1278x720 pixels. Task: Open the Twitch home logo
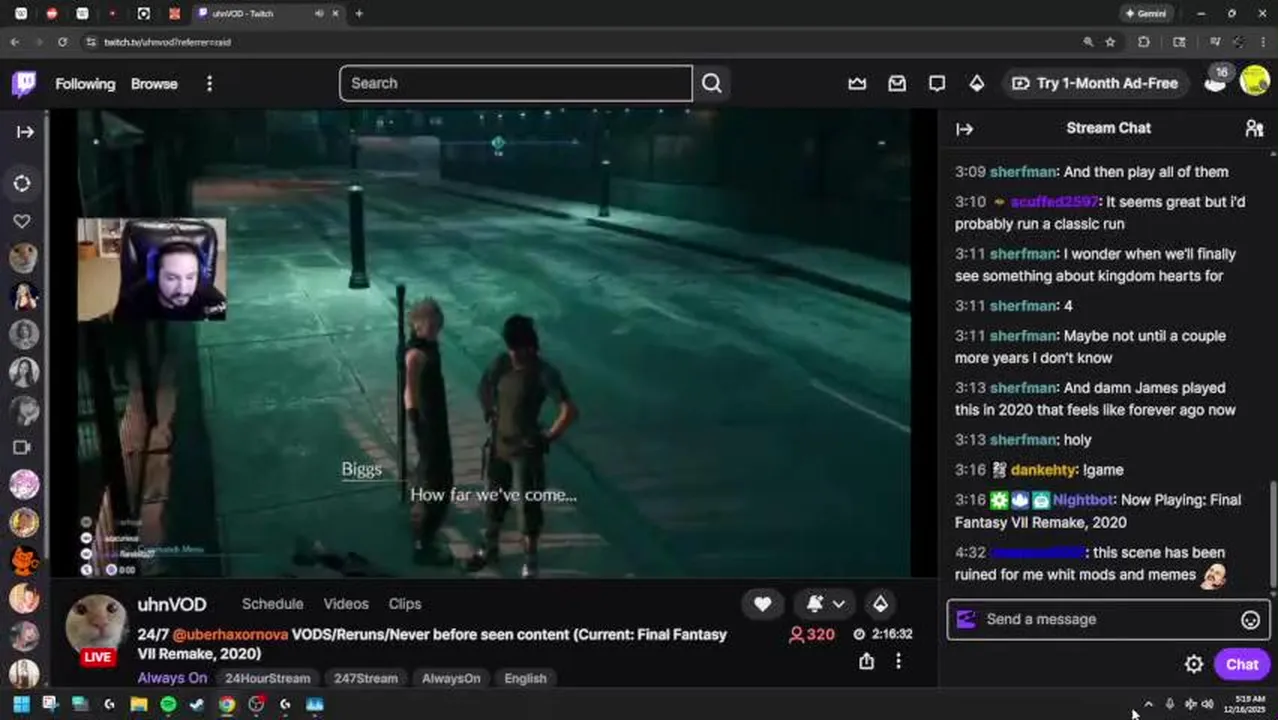[24, 83]
